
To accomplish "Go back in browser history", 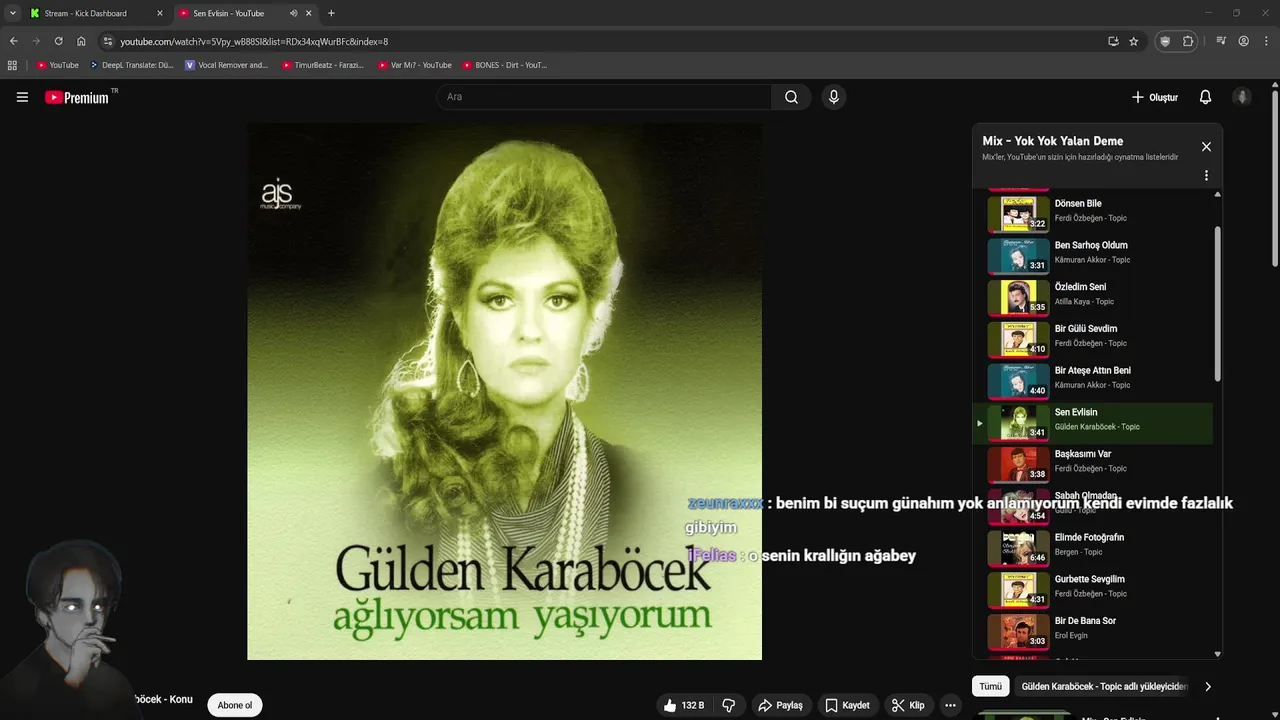I will (13, 41).
